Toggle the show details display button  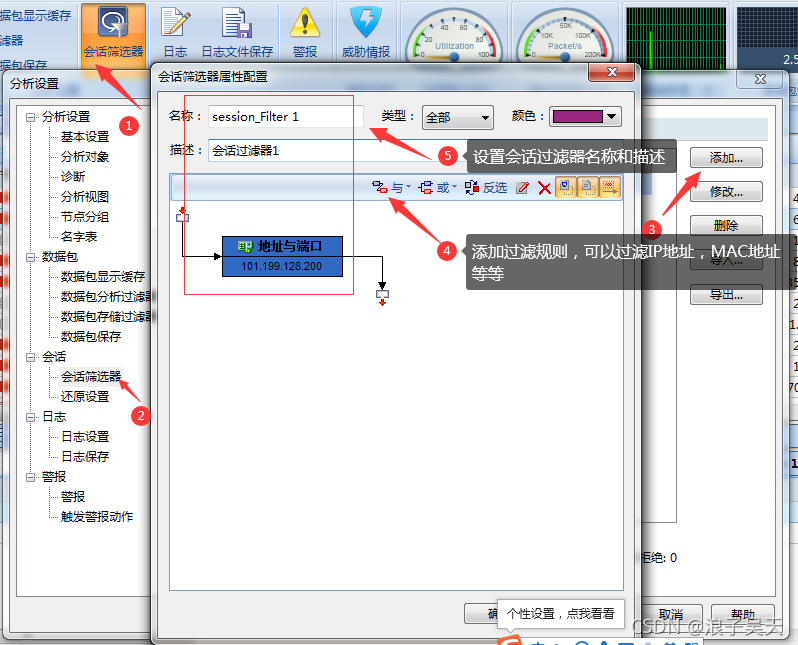[588, 187]
